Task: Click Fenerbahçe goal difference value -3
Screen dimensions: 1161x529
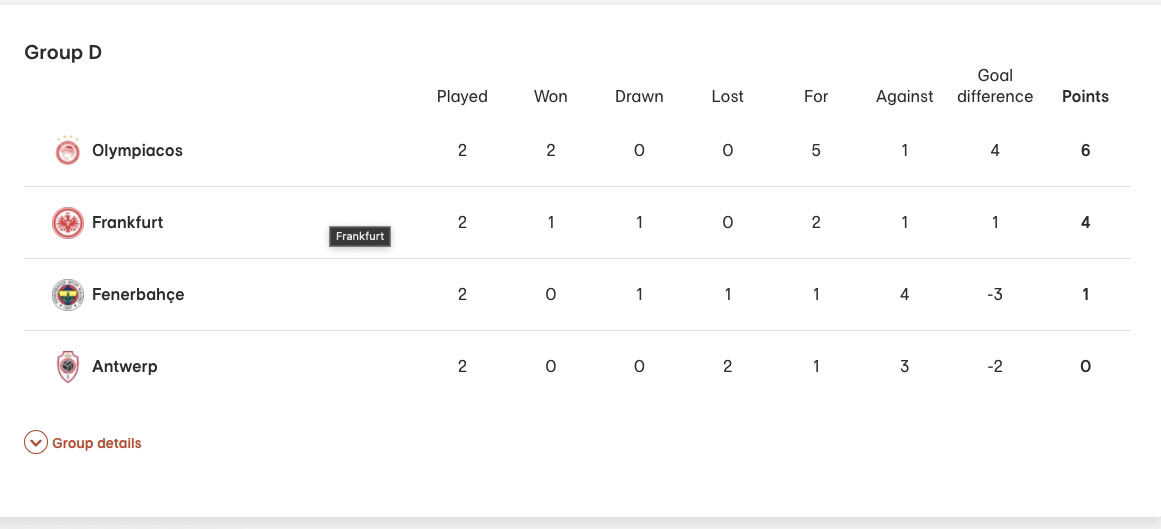Action: click(x=995, y=294)
